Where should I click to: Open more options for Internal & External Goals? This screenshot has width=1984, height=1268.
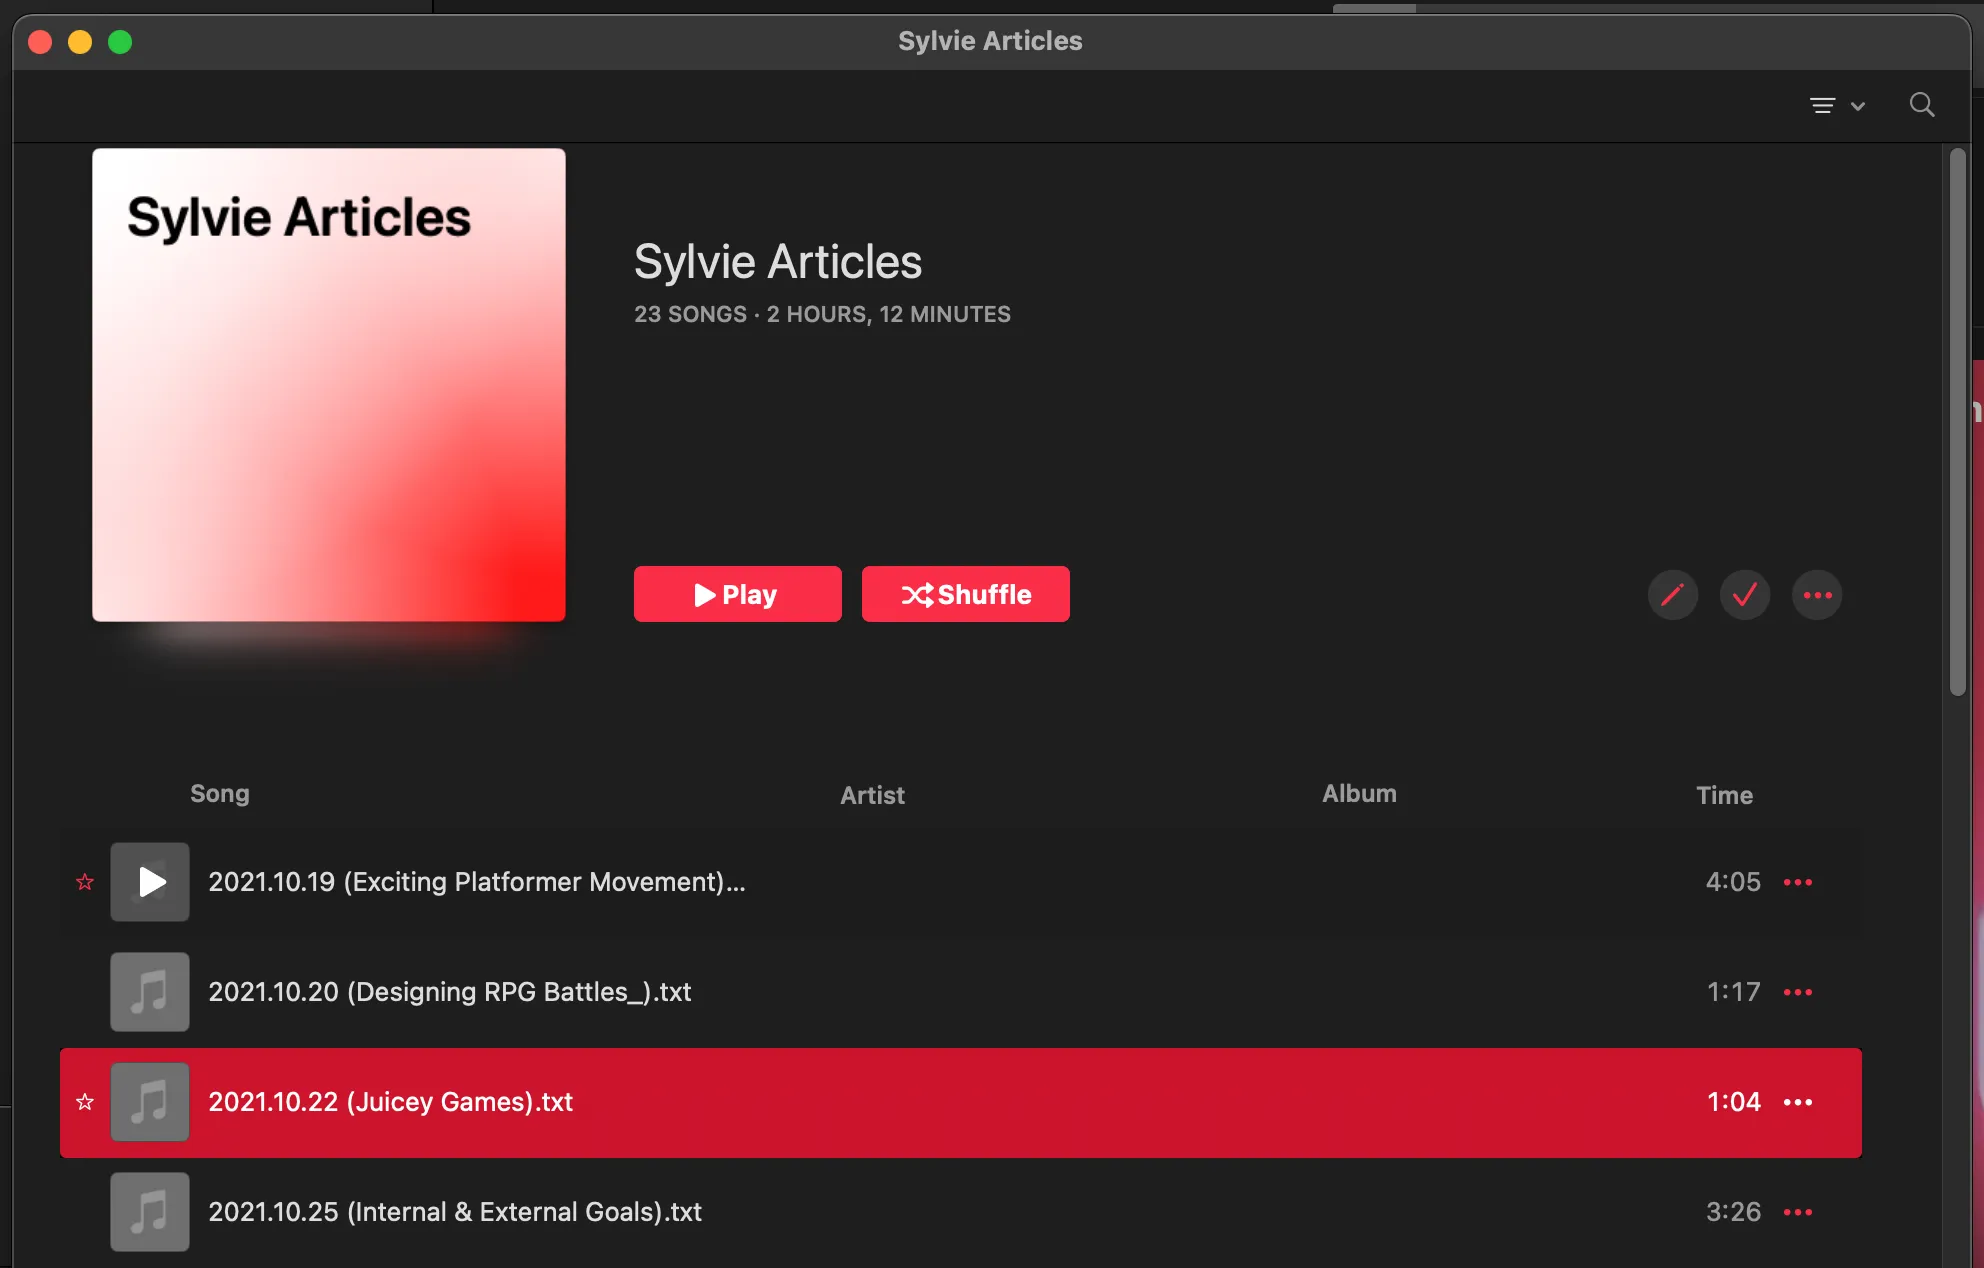[x=1798, y=1212]
